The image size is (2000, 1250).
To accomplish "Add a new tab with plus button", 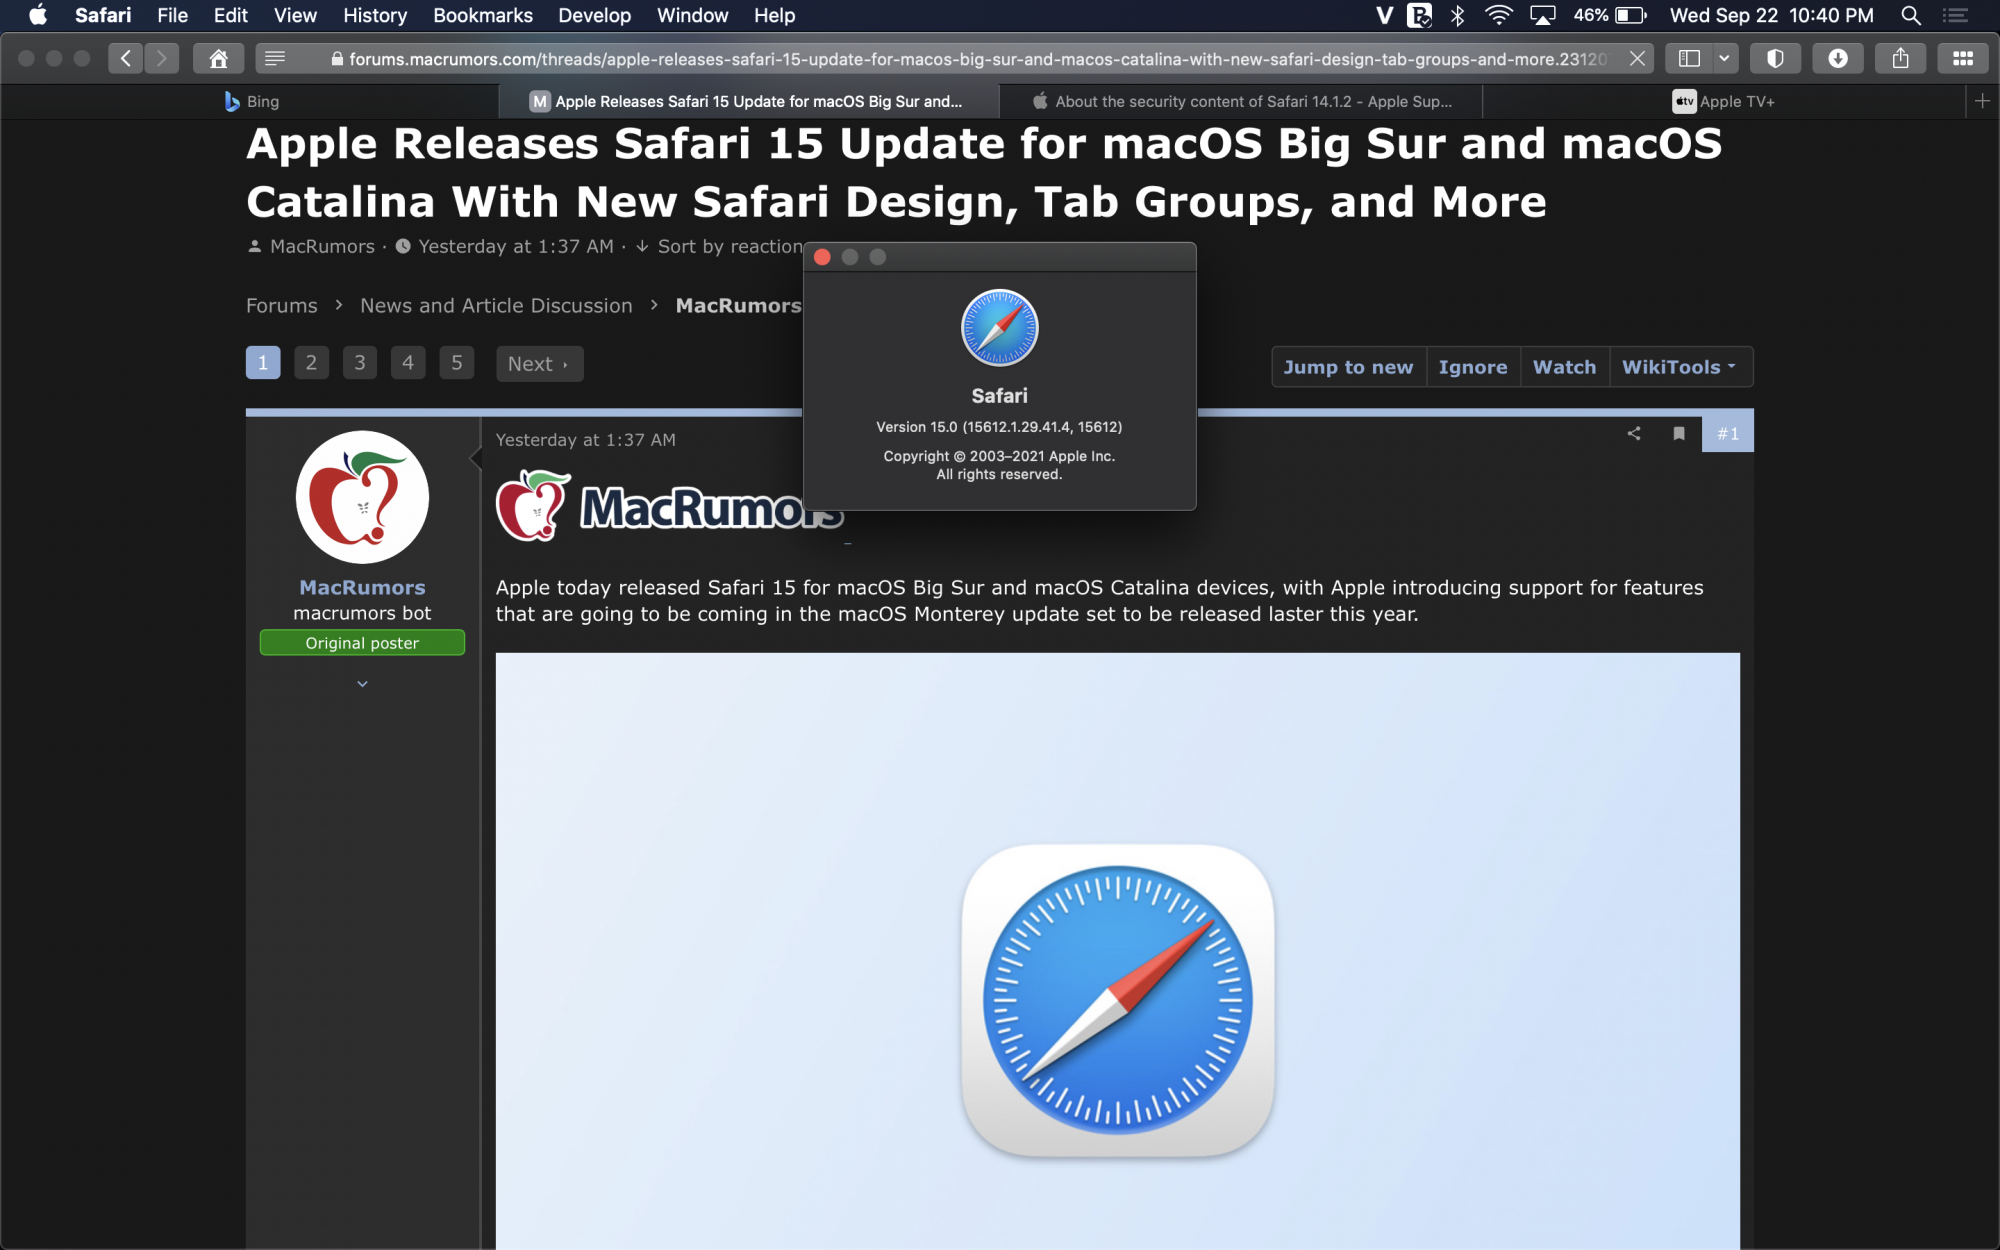I will (x=1982, y=101).
